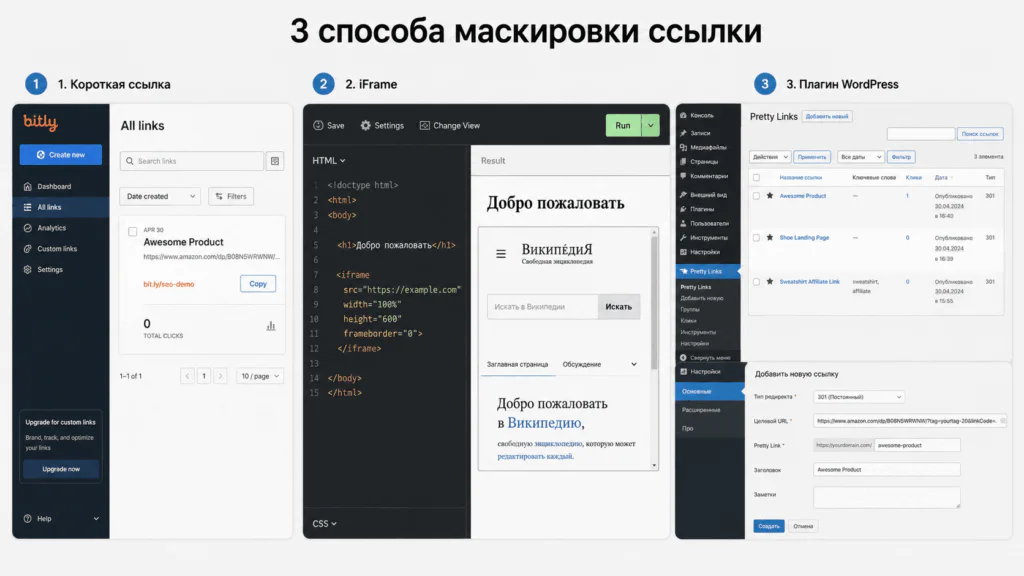Expand the Help chevron in Bitly
Image resolution: width=1024 pixels, height=576 pixels.
[96, 519]
